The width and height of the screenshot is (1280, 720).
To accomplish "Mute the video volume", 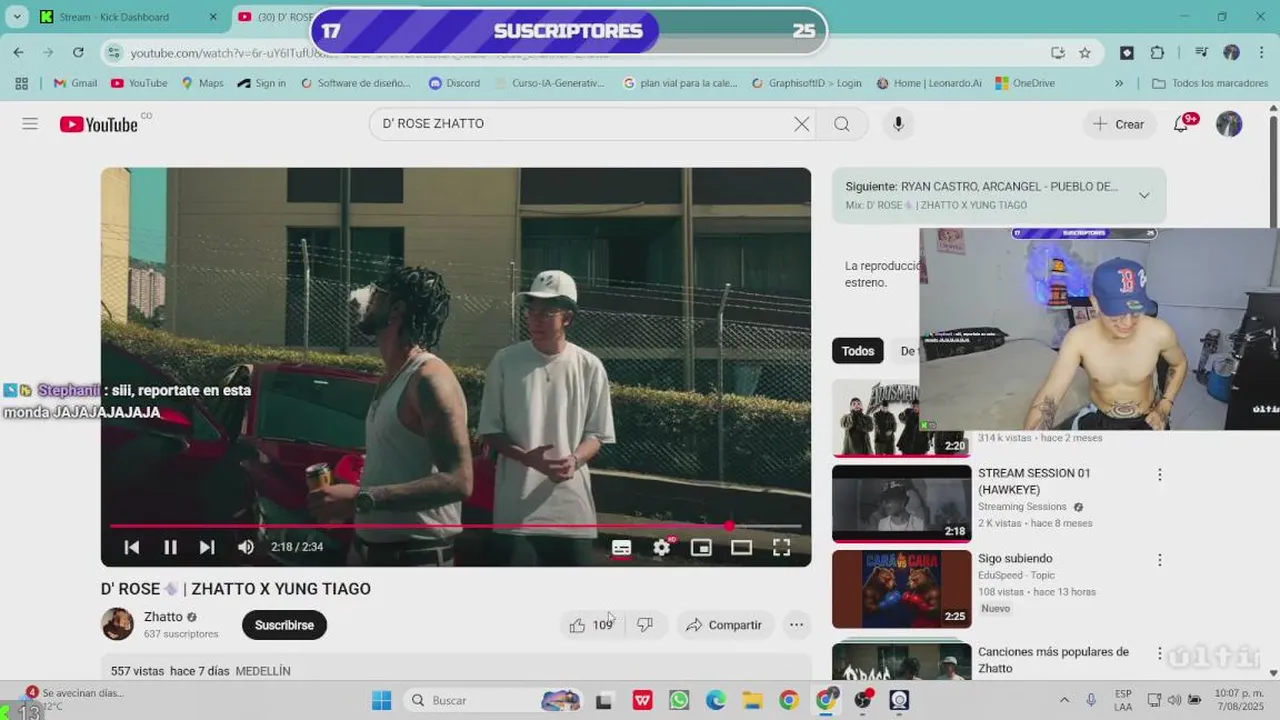I will (x=246, y=547).
